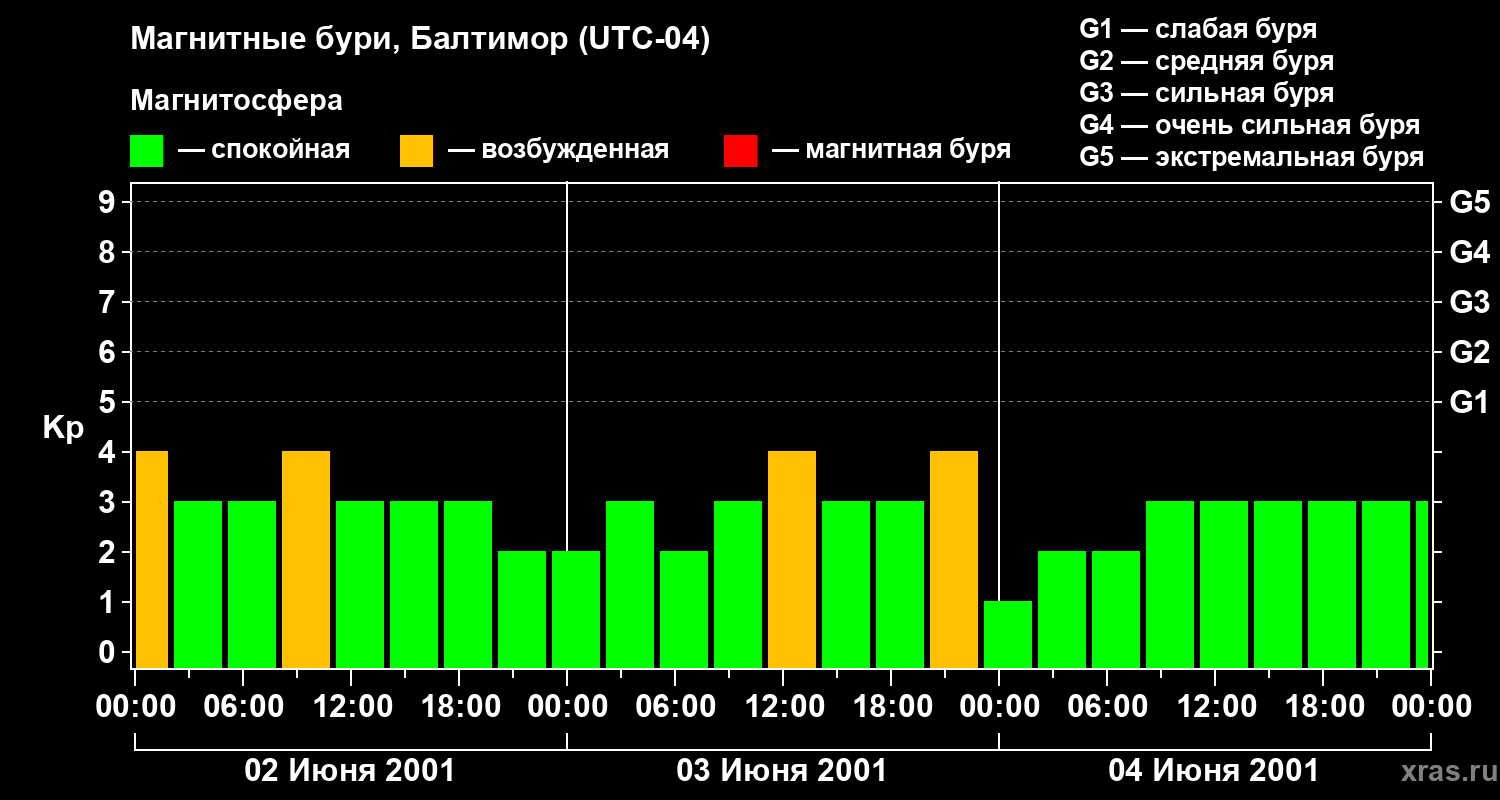Select the date label '04 Июня 2001'
Image resolution: width=1500 pixels, height=800 pixels.
pos(1214,771)
